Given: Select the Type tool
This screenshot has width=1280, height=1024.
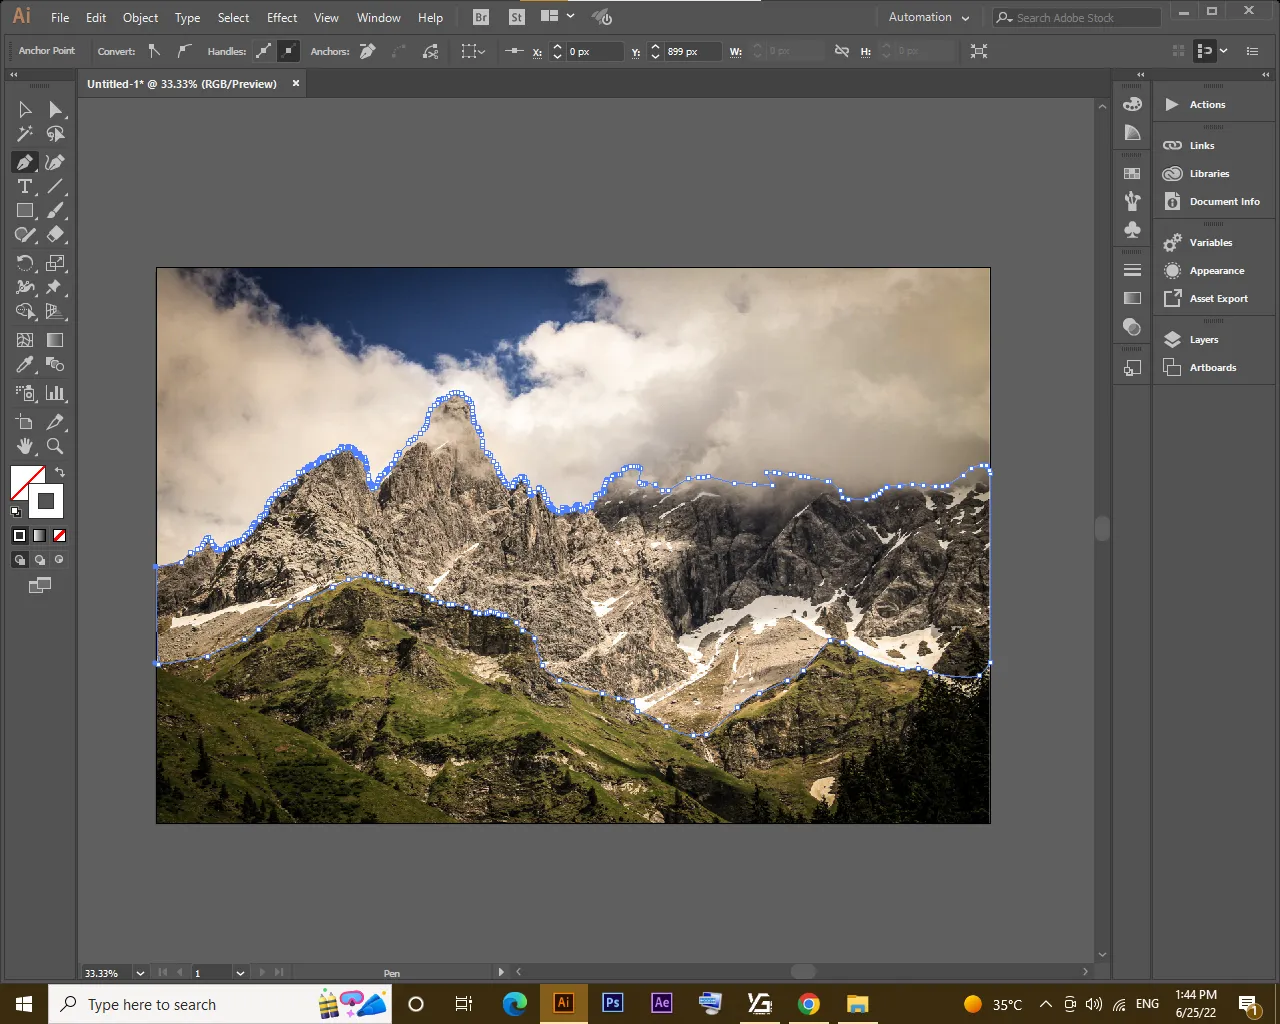Looking at the screenshot, I should (x=25, y=187).
